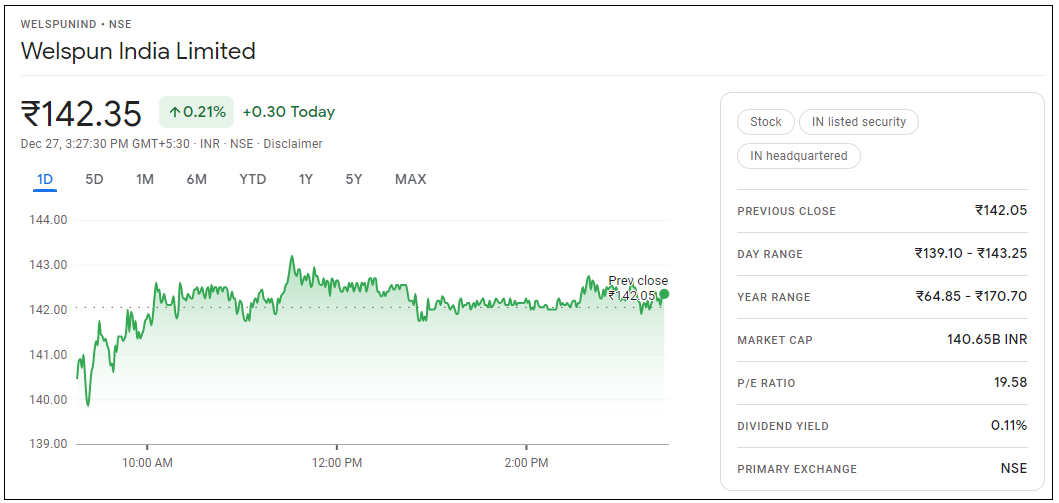This screenshot has height=503, width=1059.
Task: Click the PREVIOUS CLOSE label
Action: tap(787, 211)
